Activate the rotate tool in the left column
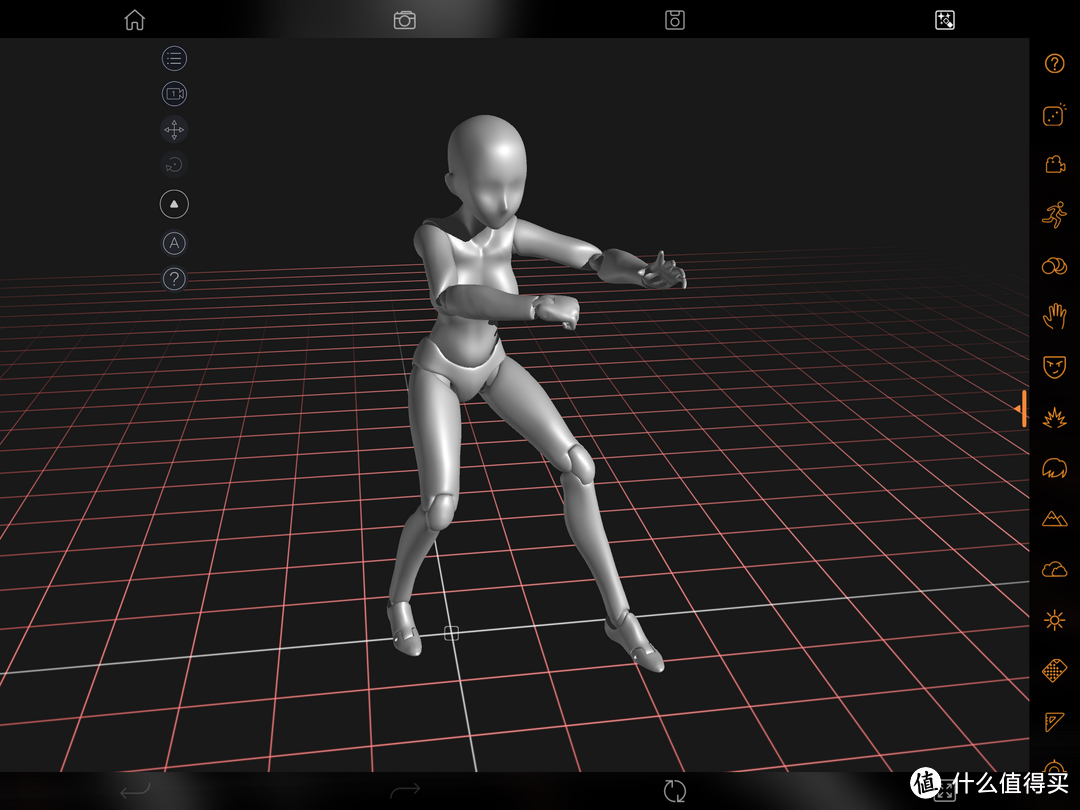 click(x=174, y=165)
